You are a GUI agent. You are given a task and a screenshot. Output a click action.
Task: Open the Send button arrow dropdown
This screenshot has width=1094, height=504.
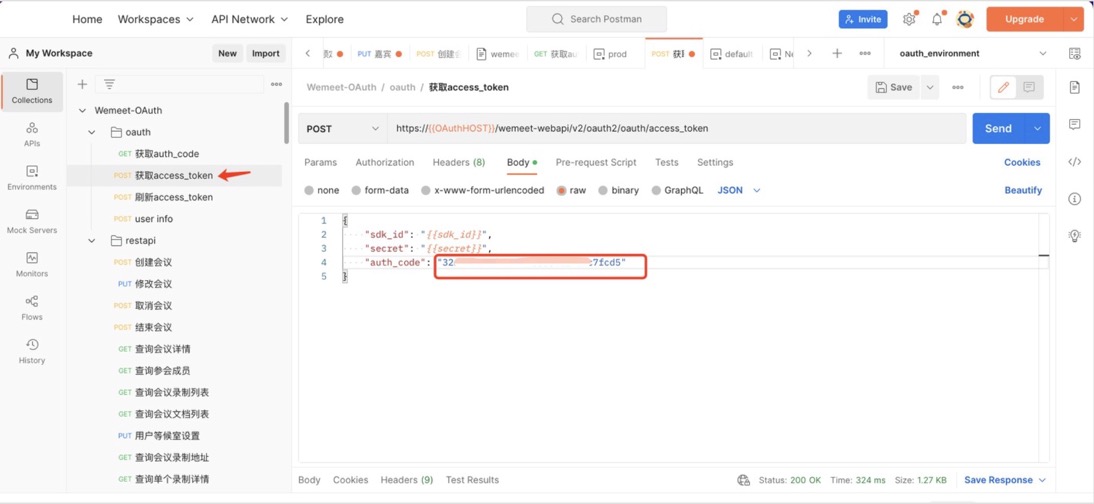[1037, 128]
